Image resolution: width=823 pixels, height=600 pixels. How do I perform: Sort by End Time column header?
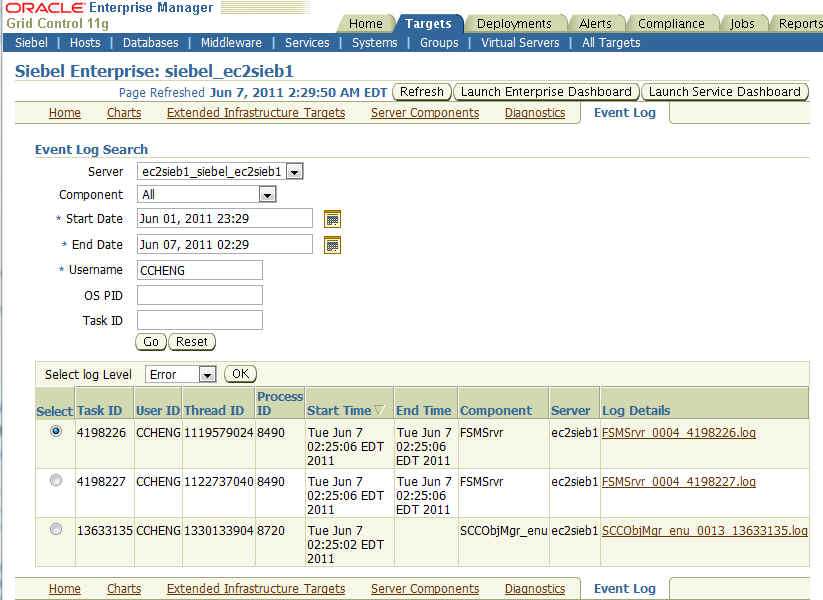[x=424, y=410]
